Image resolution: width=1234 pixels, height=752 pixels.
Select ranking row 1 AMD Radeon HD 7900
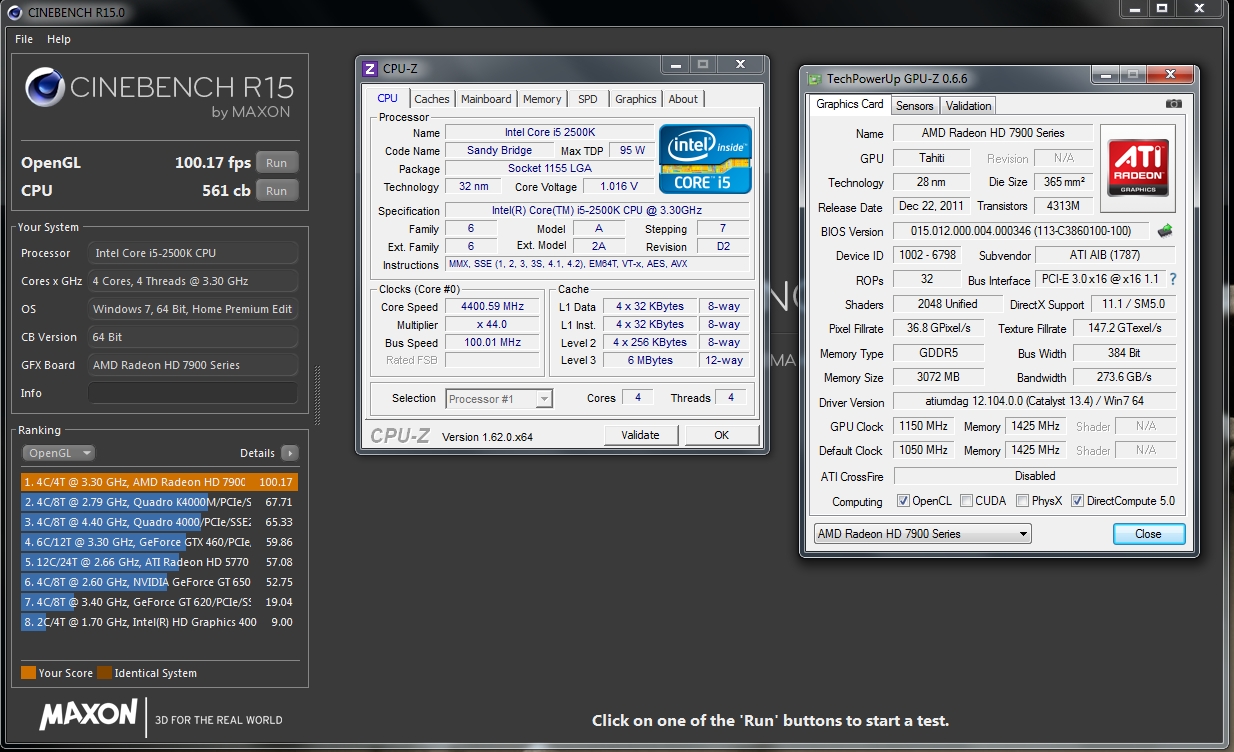[x=160, y=482]
